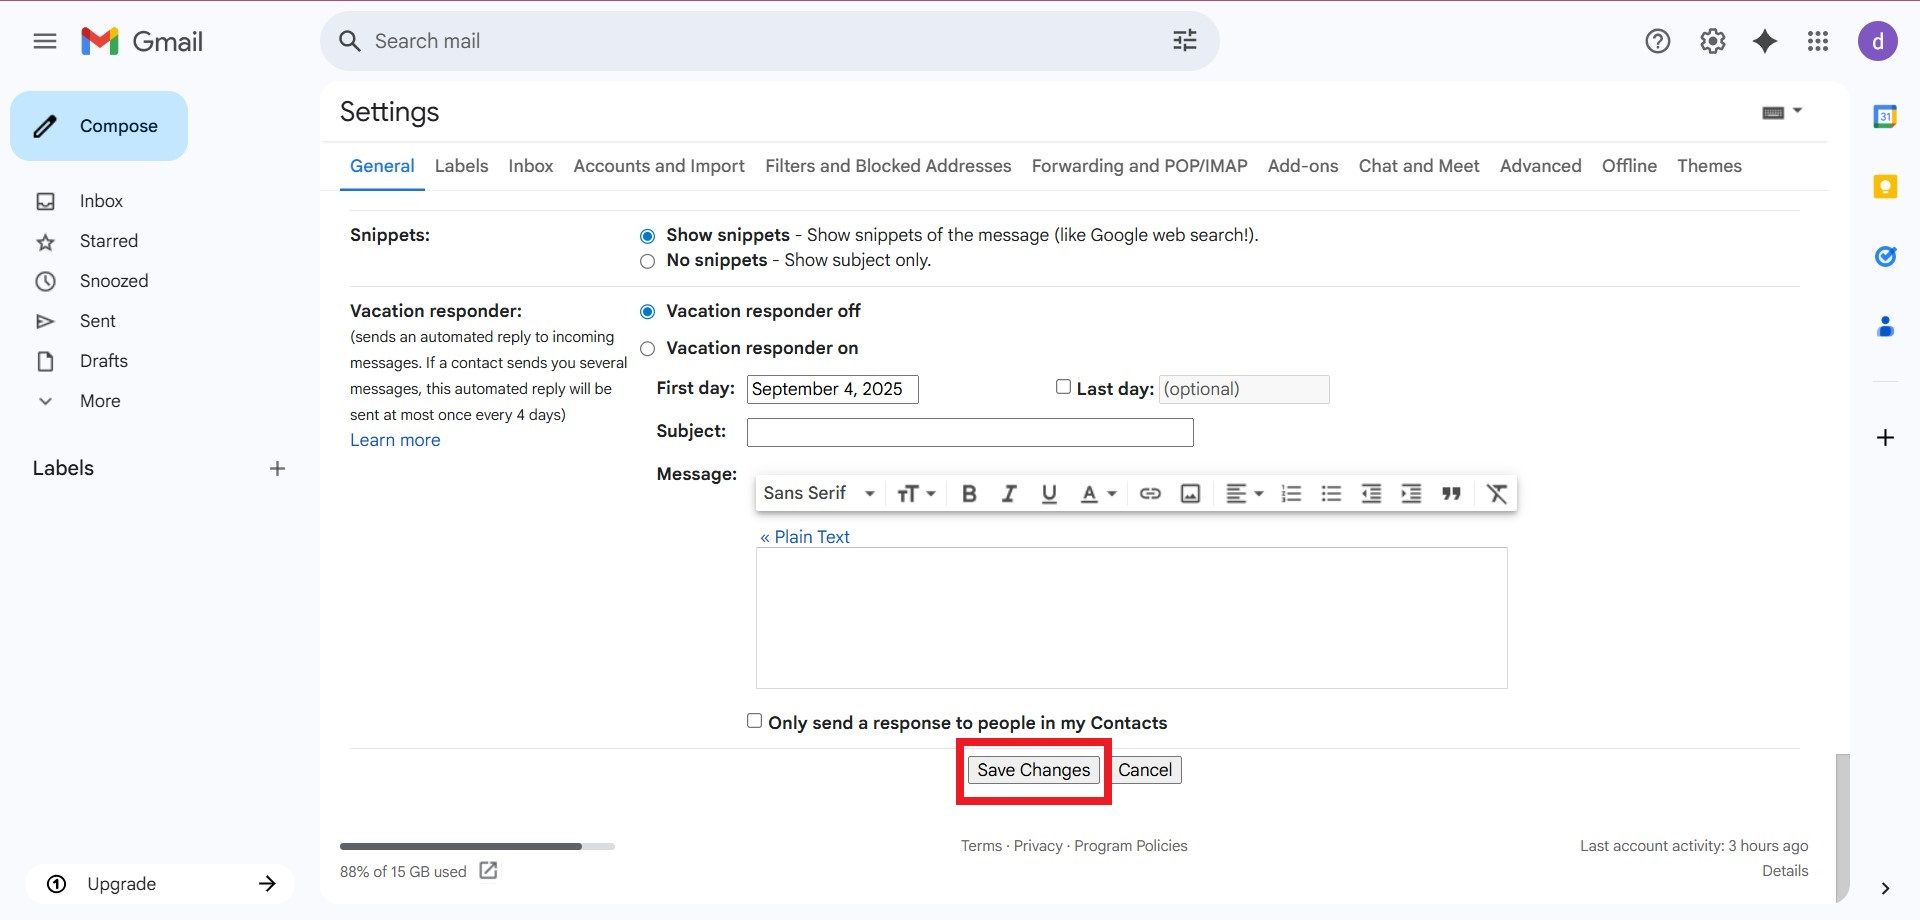Switch to the Filters and Blocked Addresses tab
Screen dimensions: 1920x920
(x=887, y=166)
